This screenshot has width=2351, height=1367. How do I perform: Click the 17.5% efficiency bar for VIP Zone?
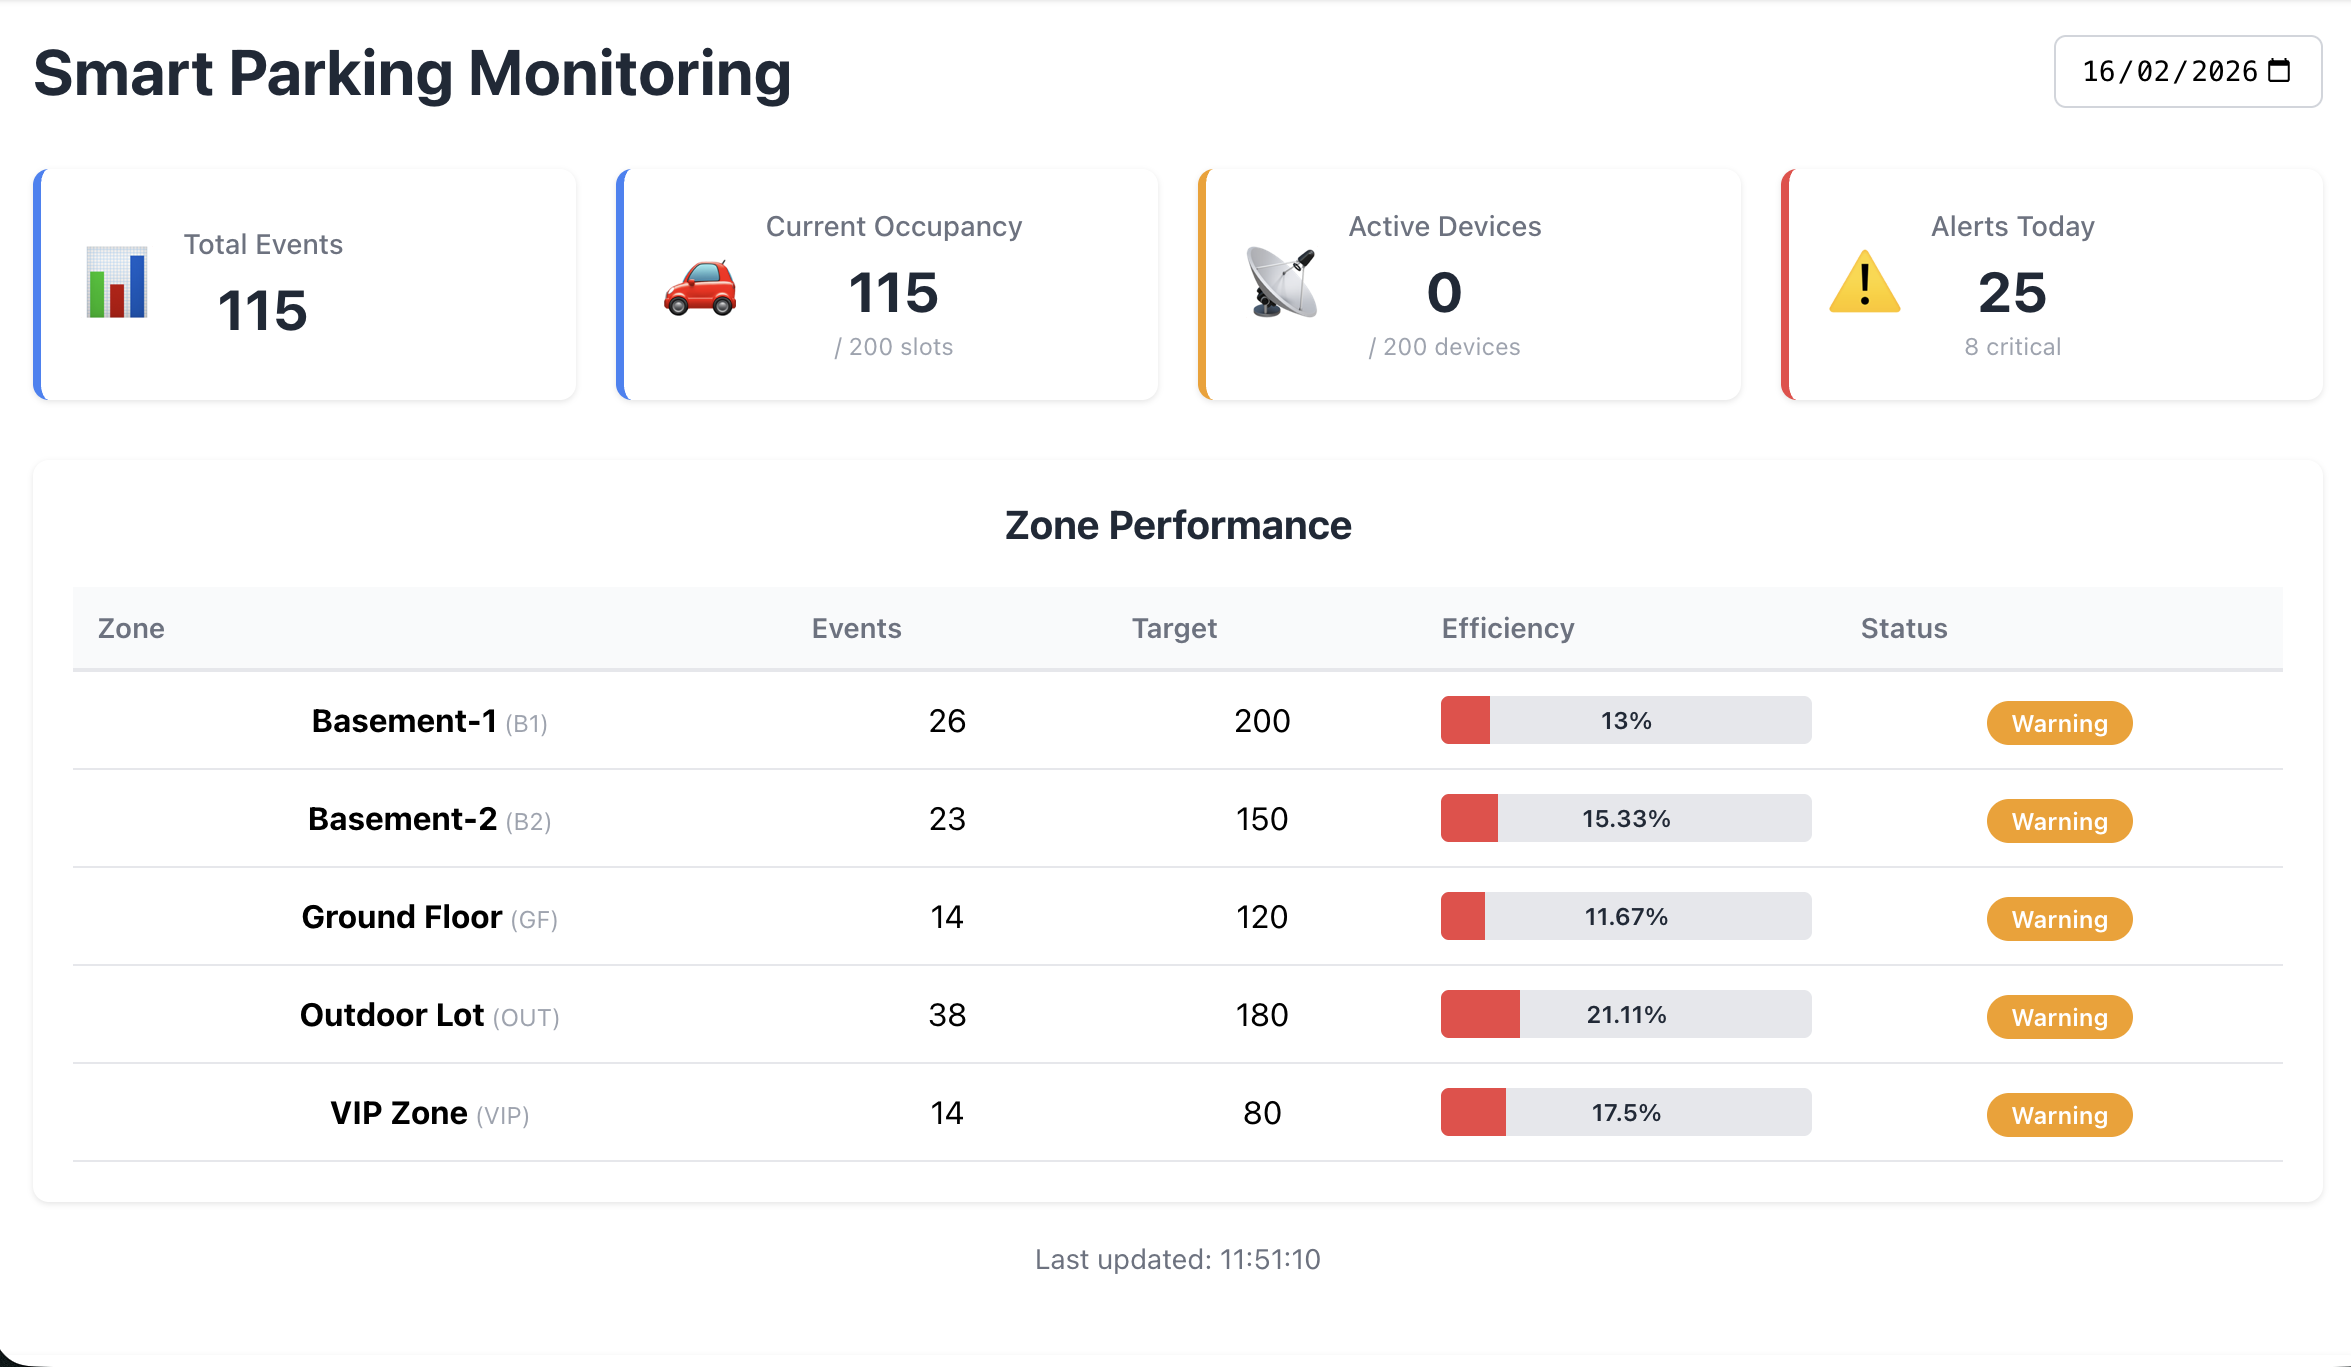[x=1626, y=1112]
